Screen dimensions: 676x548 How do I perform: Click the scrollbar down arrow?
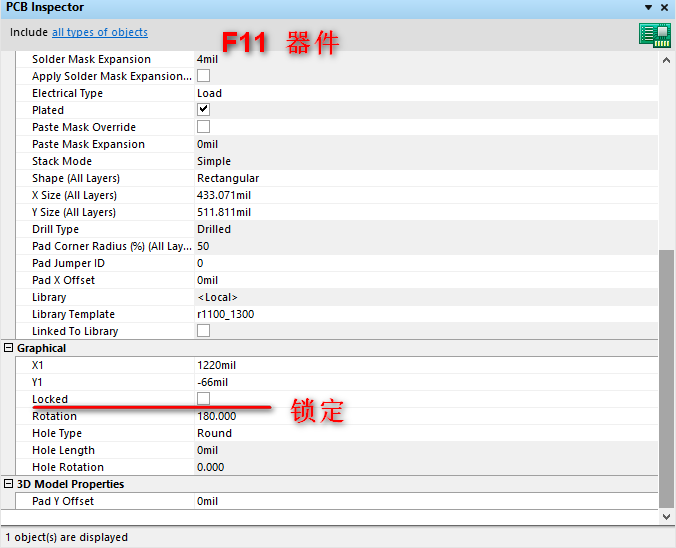667,516
